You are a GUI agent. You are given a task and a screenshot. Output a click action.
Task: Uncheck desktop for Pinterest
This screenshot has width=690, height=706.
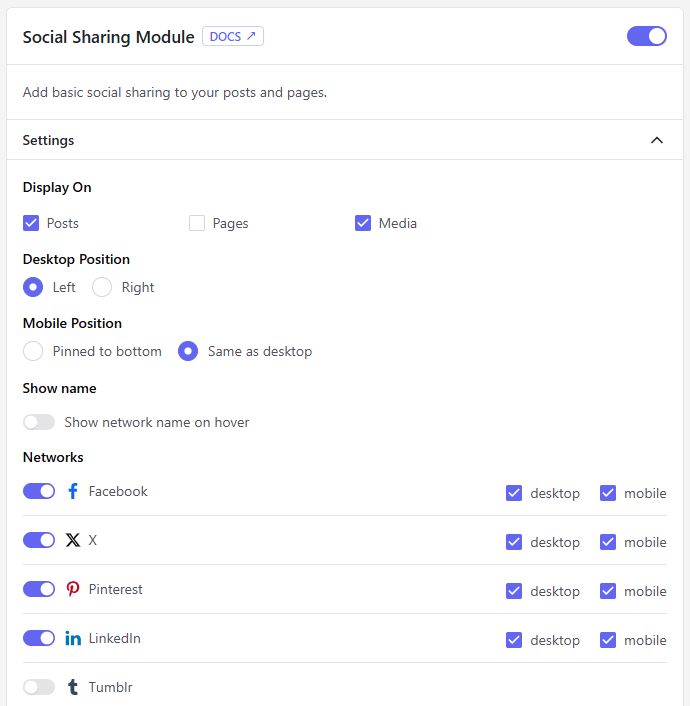[514, 591]
